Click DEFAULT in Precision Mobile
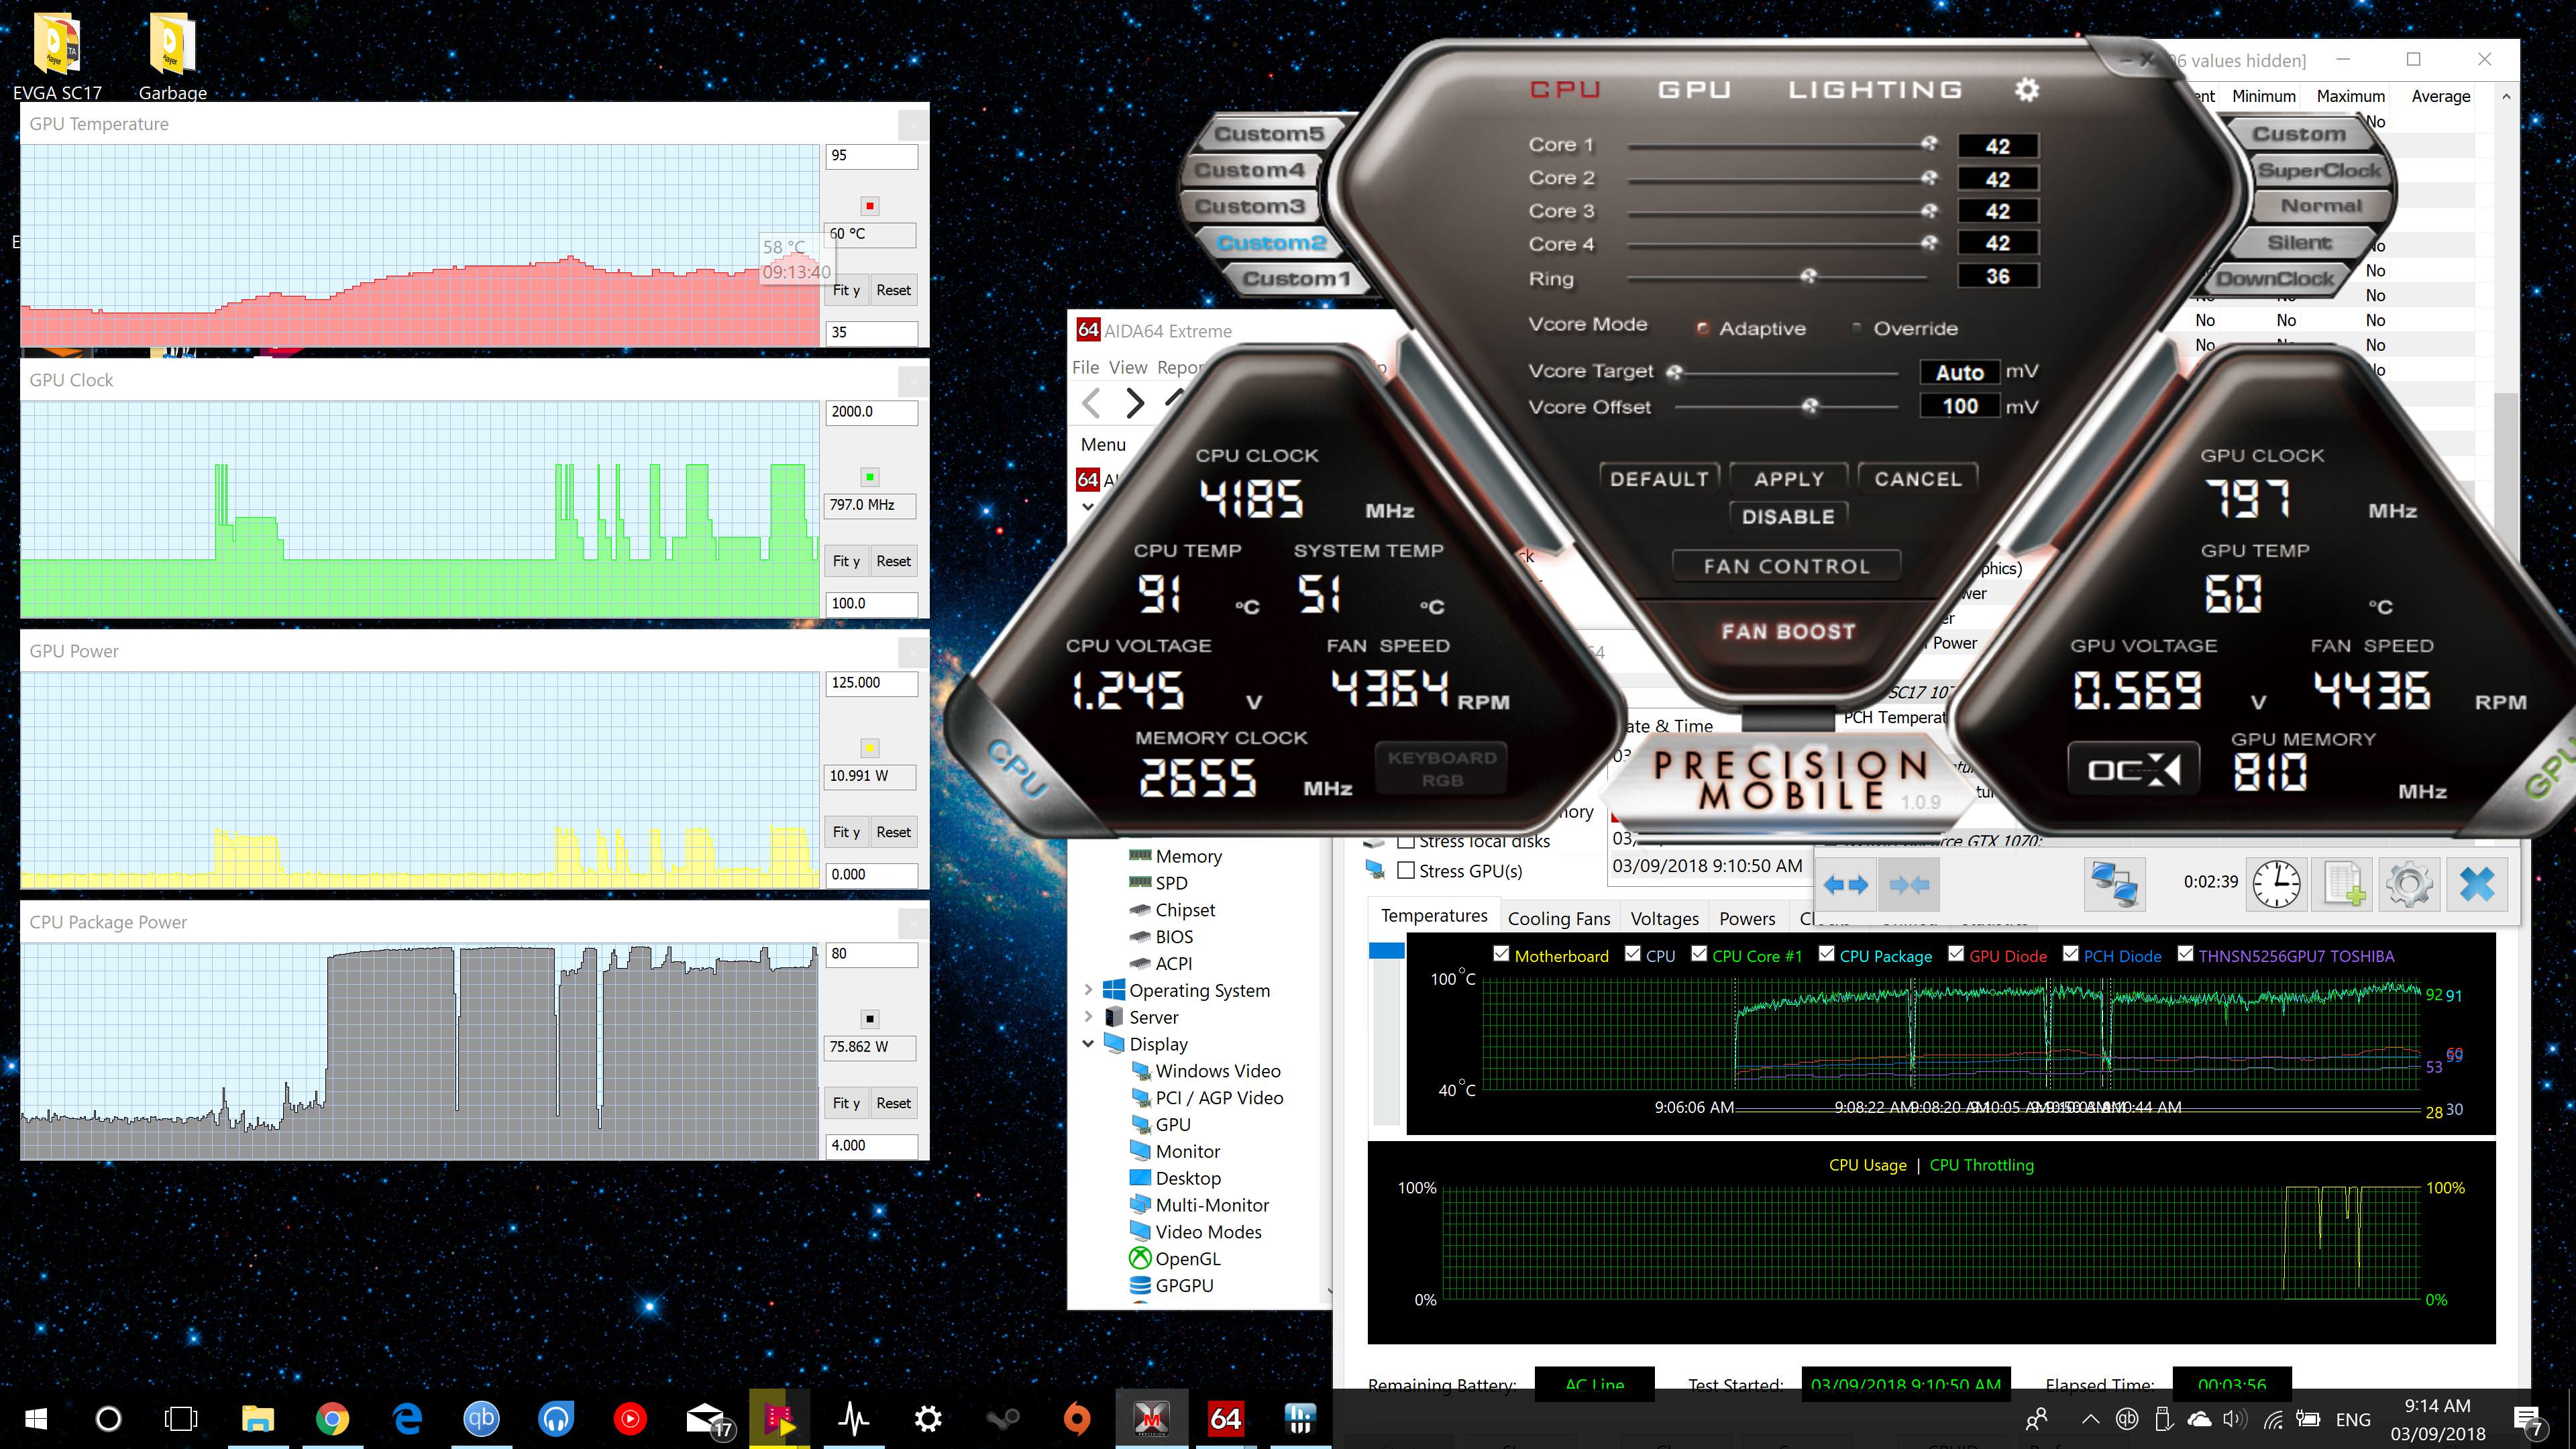2576x1449 pixels. coord(1659,479)
